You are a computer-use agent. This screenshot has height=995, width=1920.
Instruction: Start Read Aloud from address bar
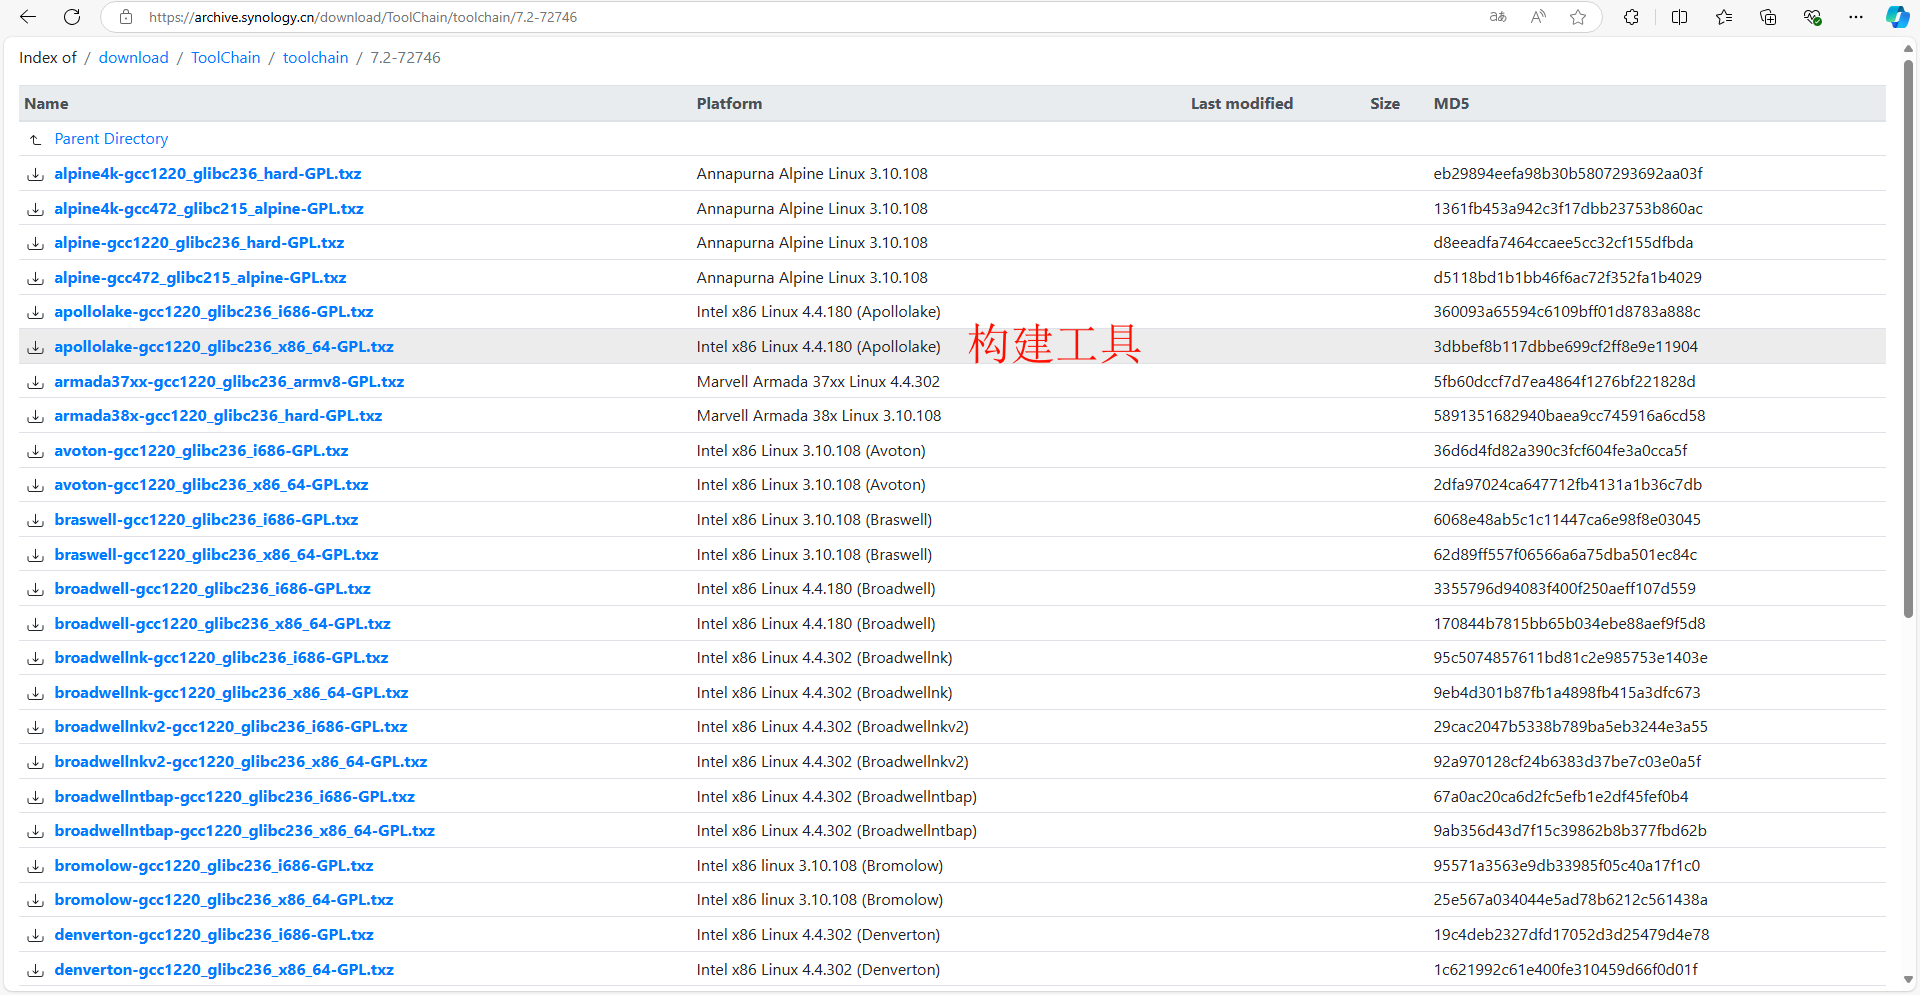click(x=1538, y=17)
